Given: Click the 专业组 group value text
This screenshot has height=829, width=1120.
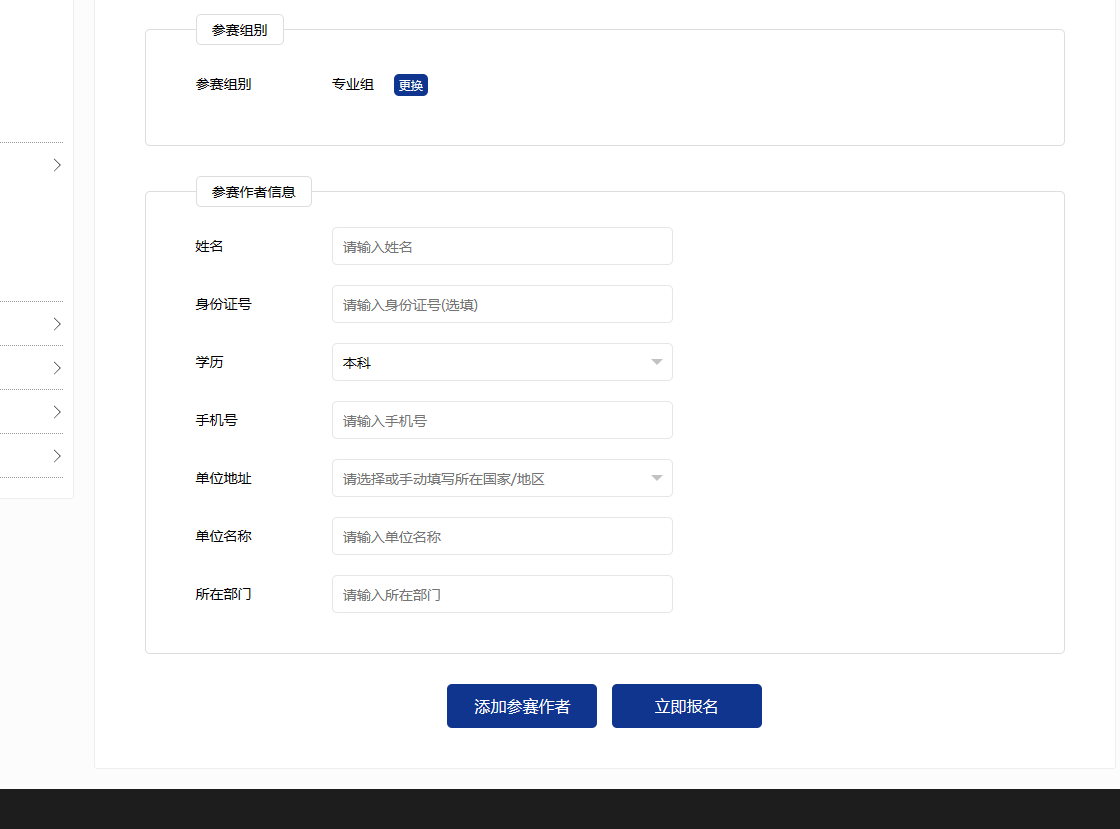Looking at the screenshot, I should tap(353, 85).
